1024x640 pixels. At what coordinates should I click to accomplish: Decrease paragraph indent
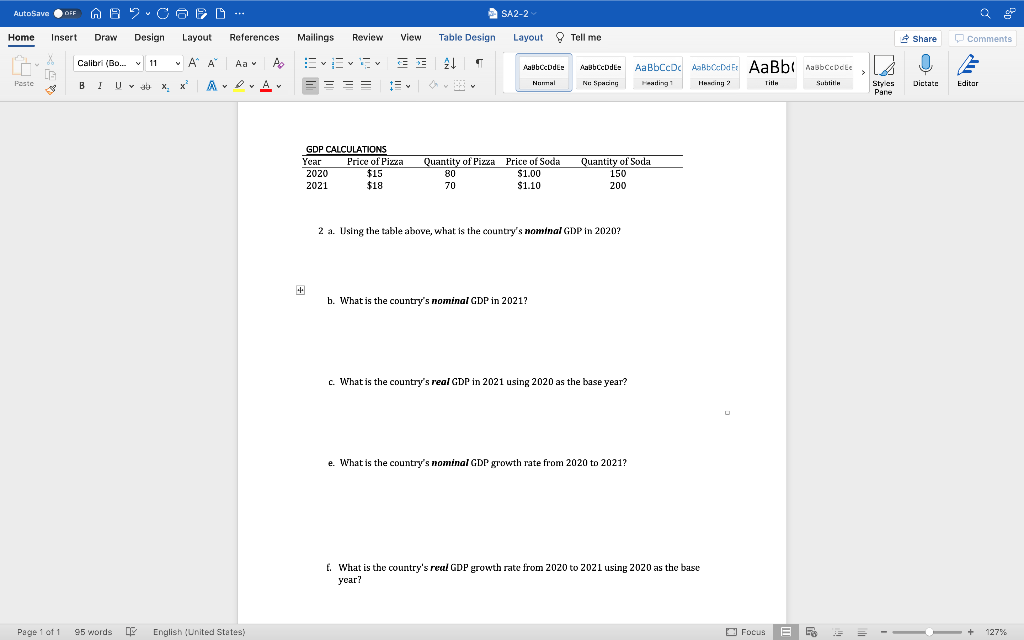(x=402, y=63)
